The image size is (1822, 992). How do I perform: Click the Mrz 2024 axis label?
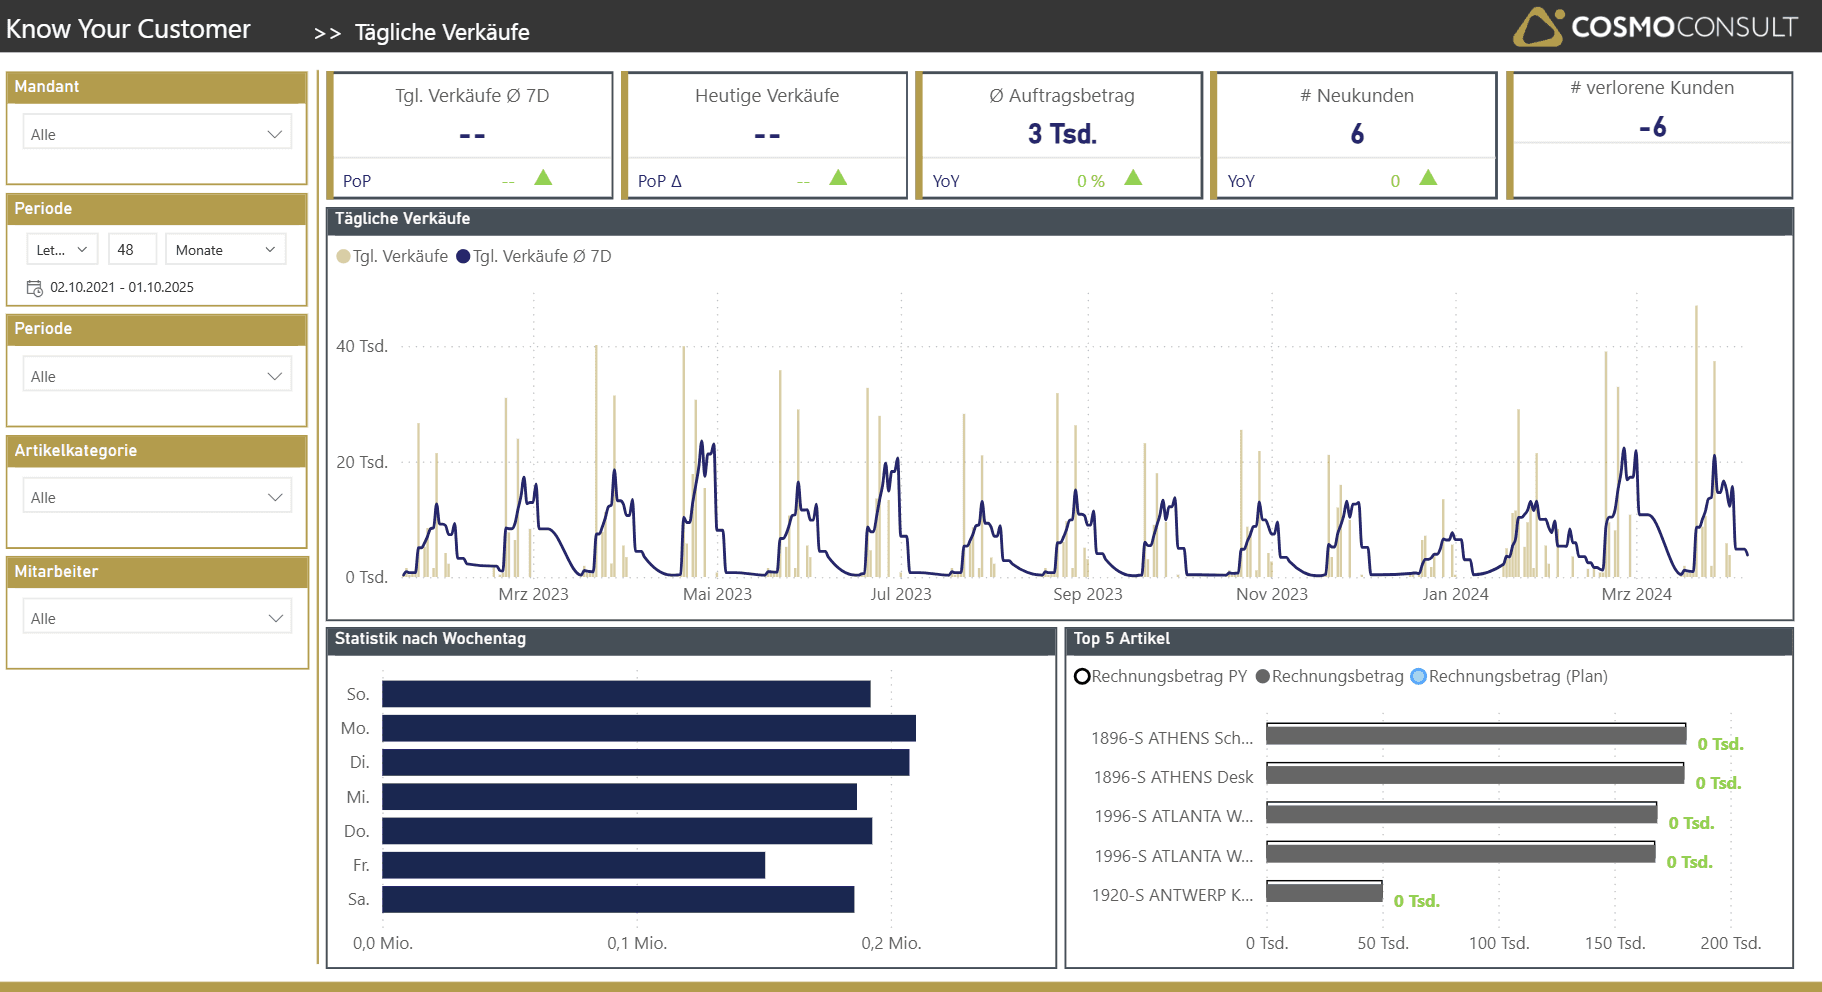(1637, 595)
